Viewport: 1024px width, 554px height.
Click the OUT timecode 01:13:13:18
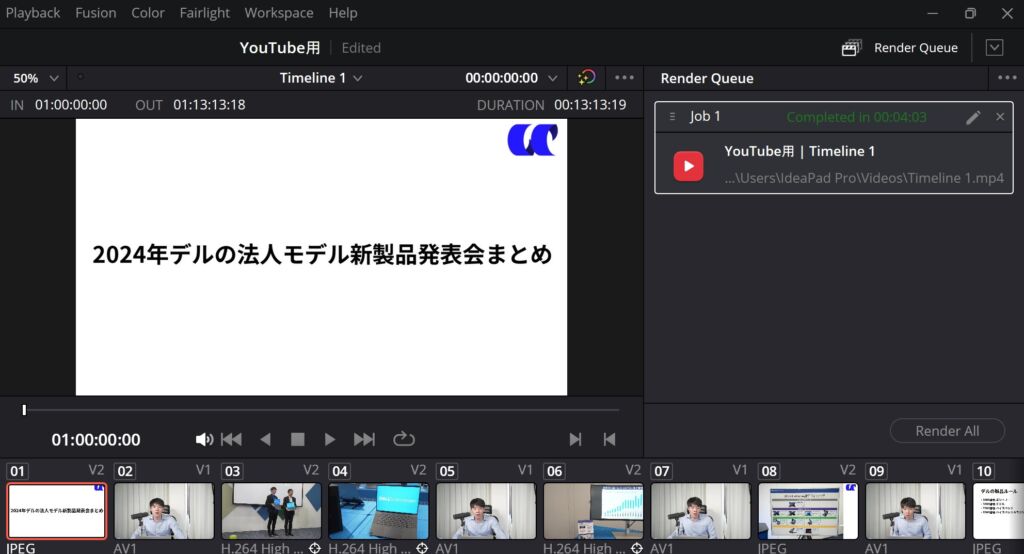[209, 105]
